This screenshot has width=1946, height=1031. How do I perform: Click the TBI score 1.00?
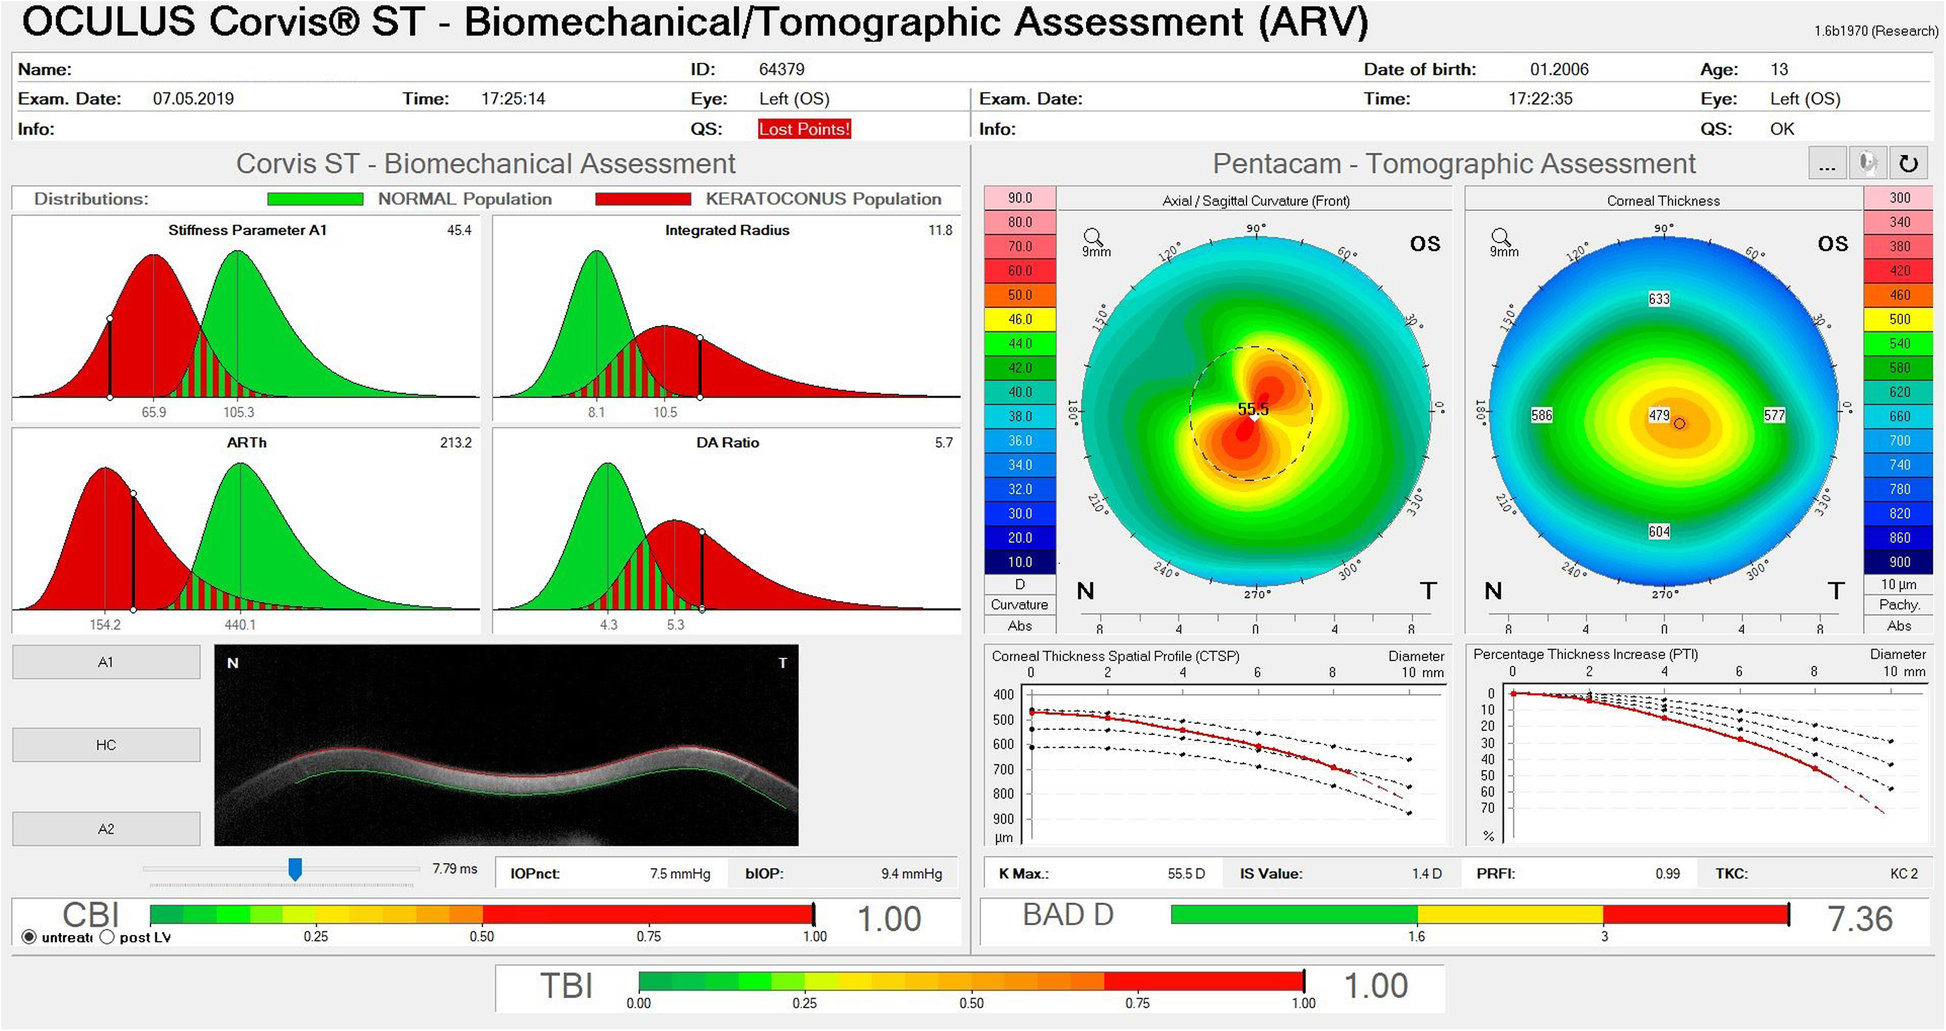(x=1376, y=986)
